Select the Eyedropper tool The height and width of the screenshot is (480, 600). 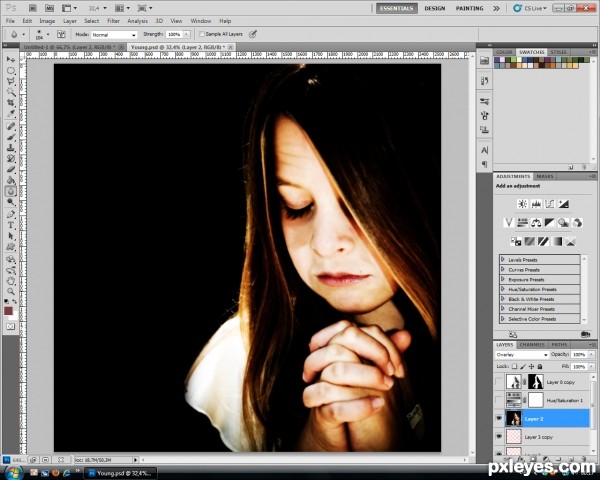pos(11,114)
